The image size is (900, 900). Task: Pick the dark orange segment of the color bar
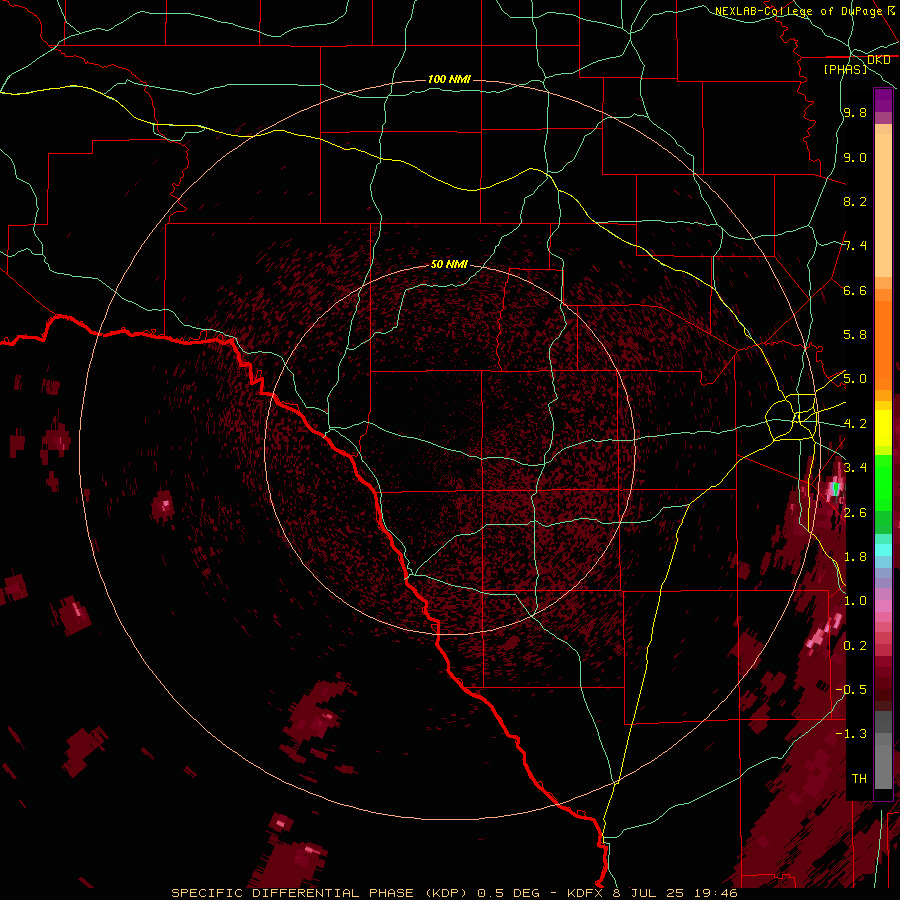click(883, 344)
